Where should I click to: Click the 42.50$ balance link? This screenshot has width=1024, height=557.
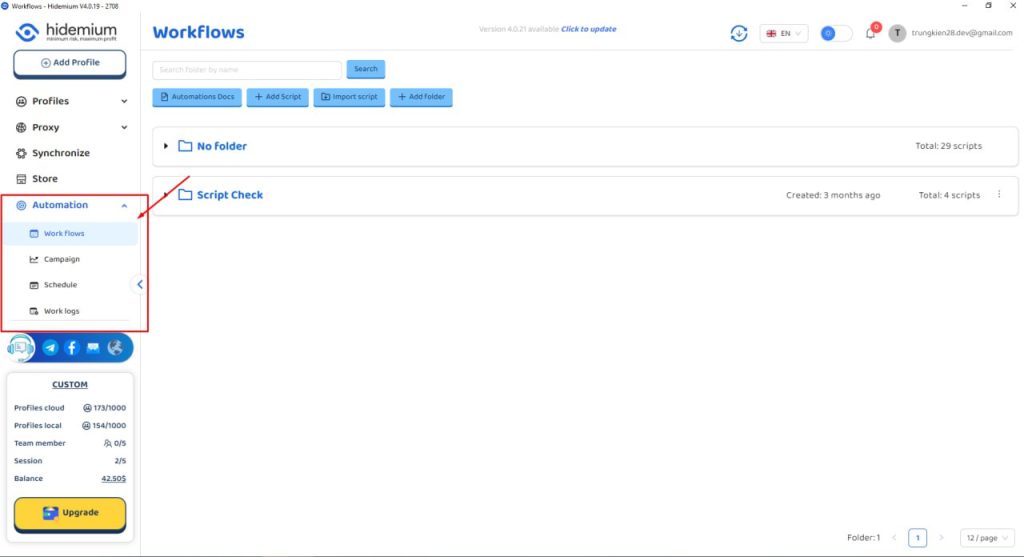pos(114,479)
